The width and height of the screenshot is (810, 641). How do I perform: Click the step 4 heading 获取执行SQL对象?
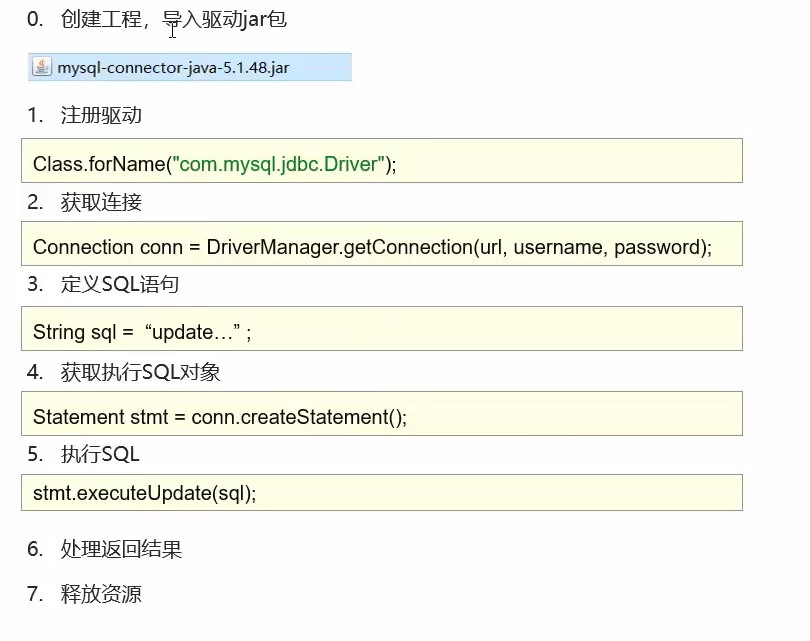pyautogui.click(x=140, y=372)
